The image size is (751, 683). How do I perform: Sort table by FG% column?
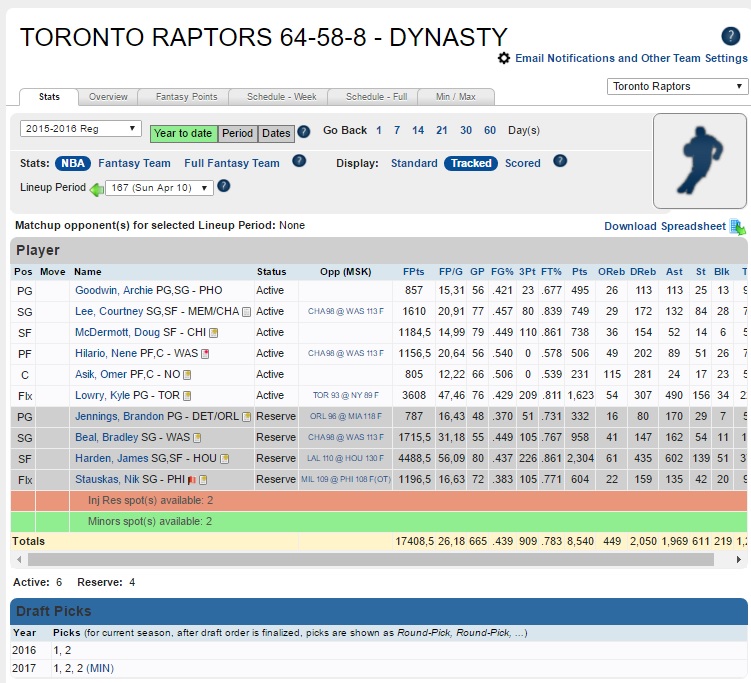point(502,272)
